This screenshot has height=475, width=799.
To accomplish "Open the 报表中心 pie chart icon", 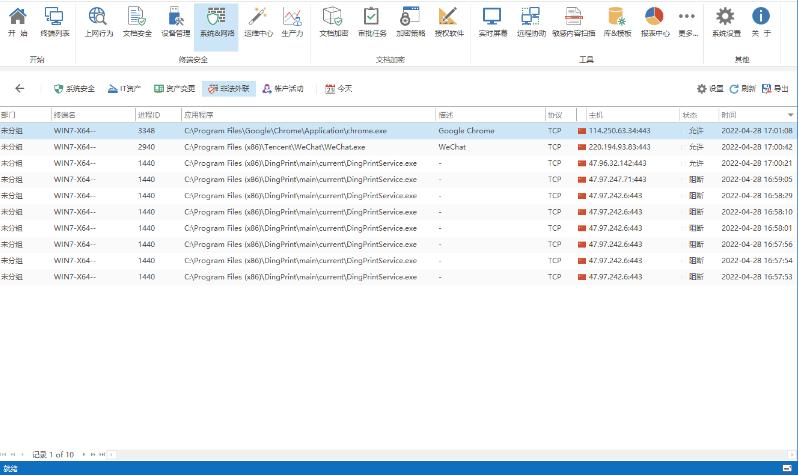I will point(655,21).
